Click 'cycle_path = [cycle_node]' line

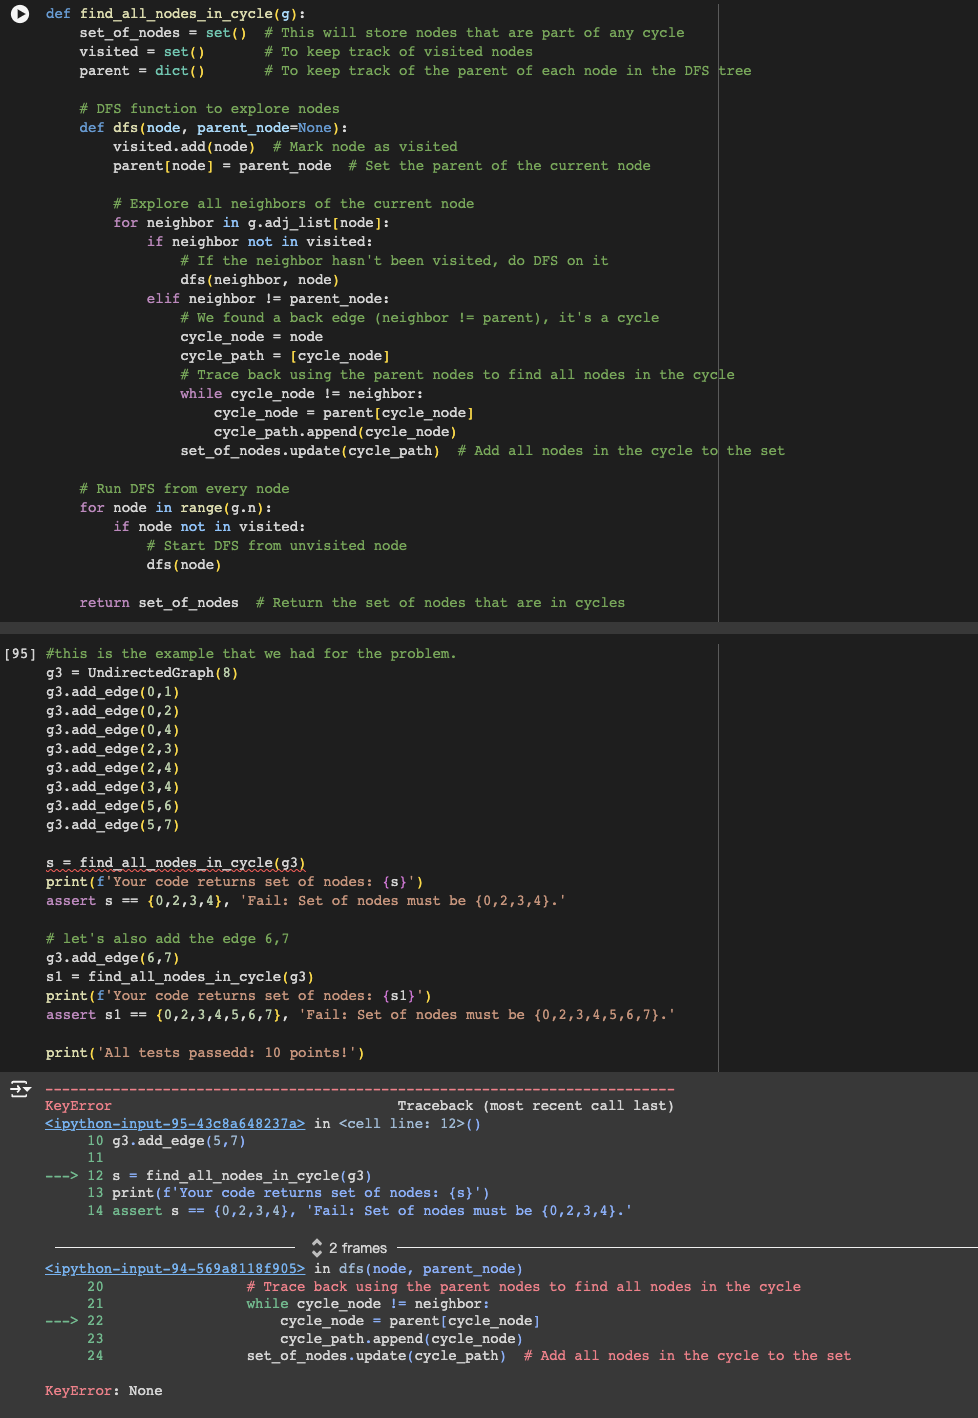[x=285, y=356]
